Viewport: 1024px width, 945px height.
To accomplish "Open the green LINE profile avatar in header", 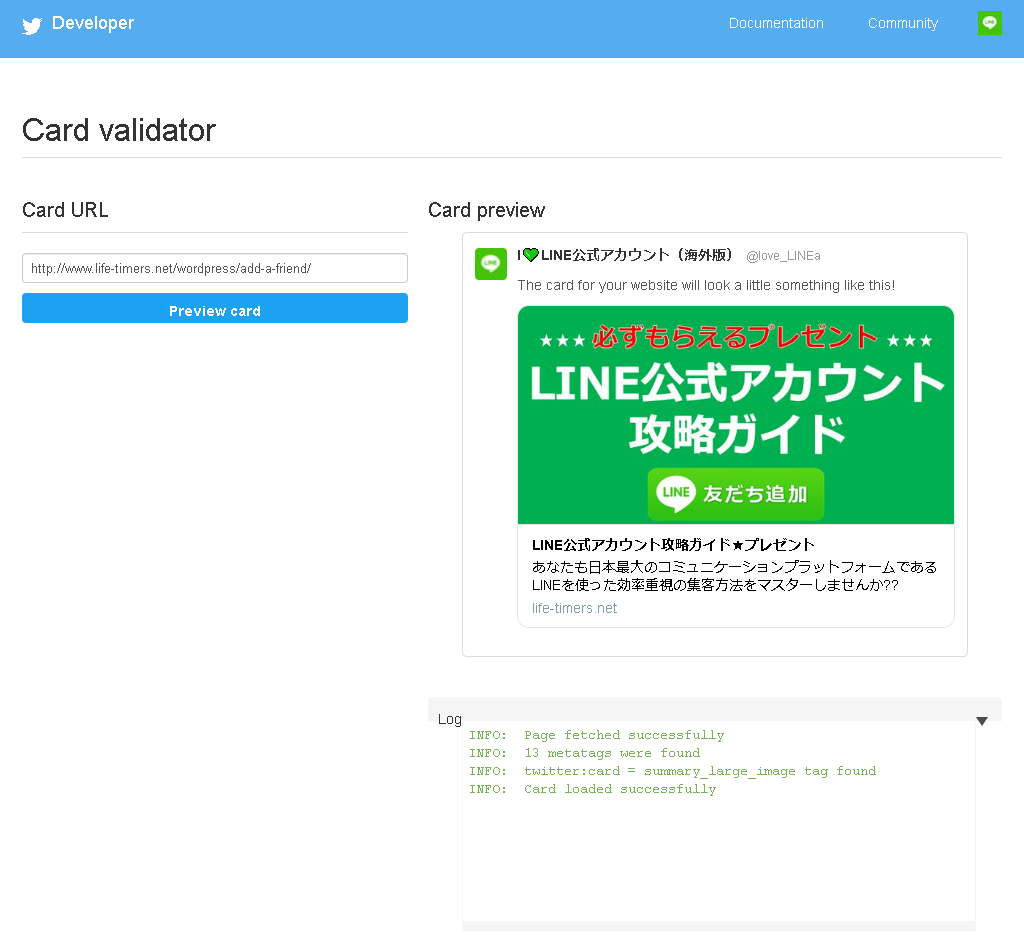I will coord(989,23).
